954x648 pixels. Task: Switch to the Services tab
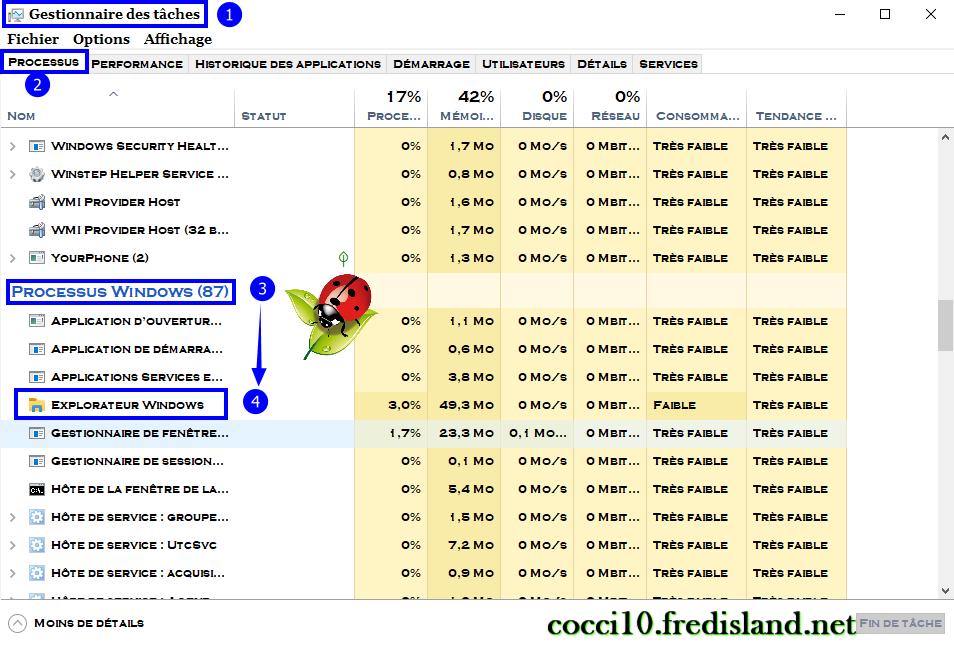[668, 64]
